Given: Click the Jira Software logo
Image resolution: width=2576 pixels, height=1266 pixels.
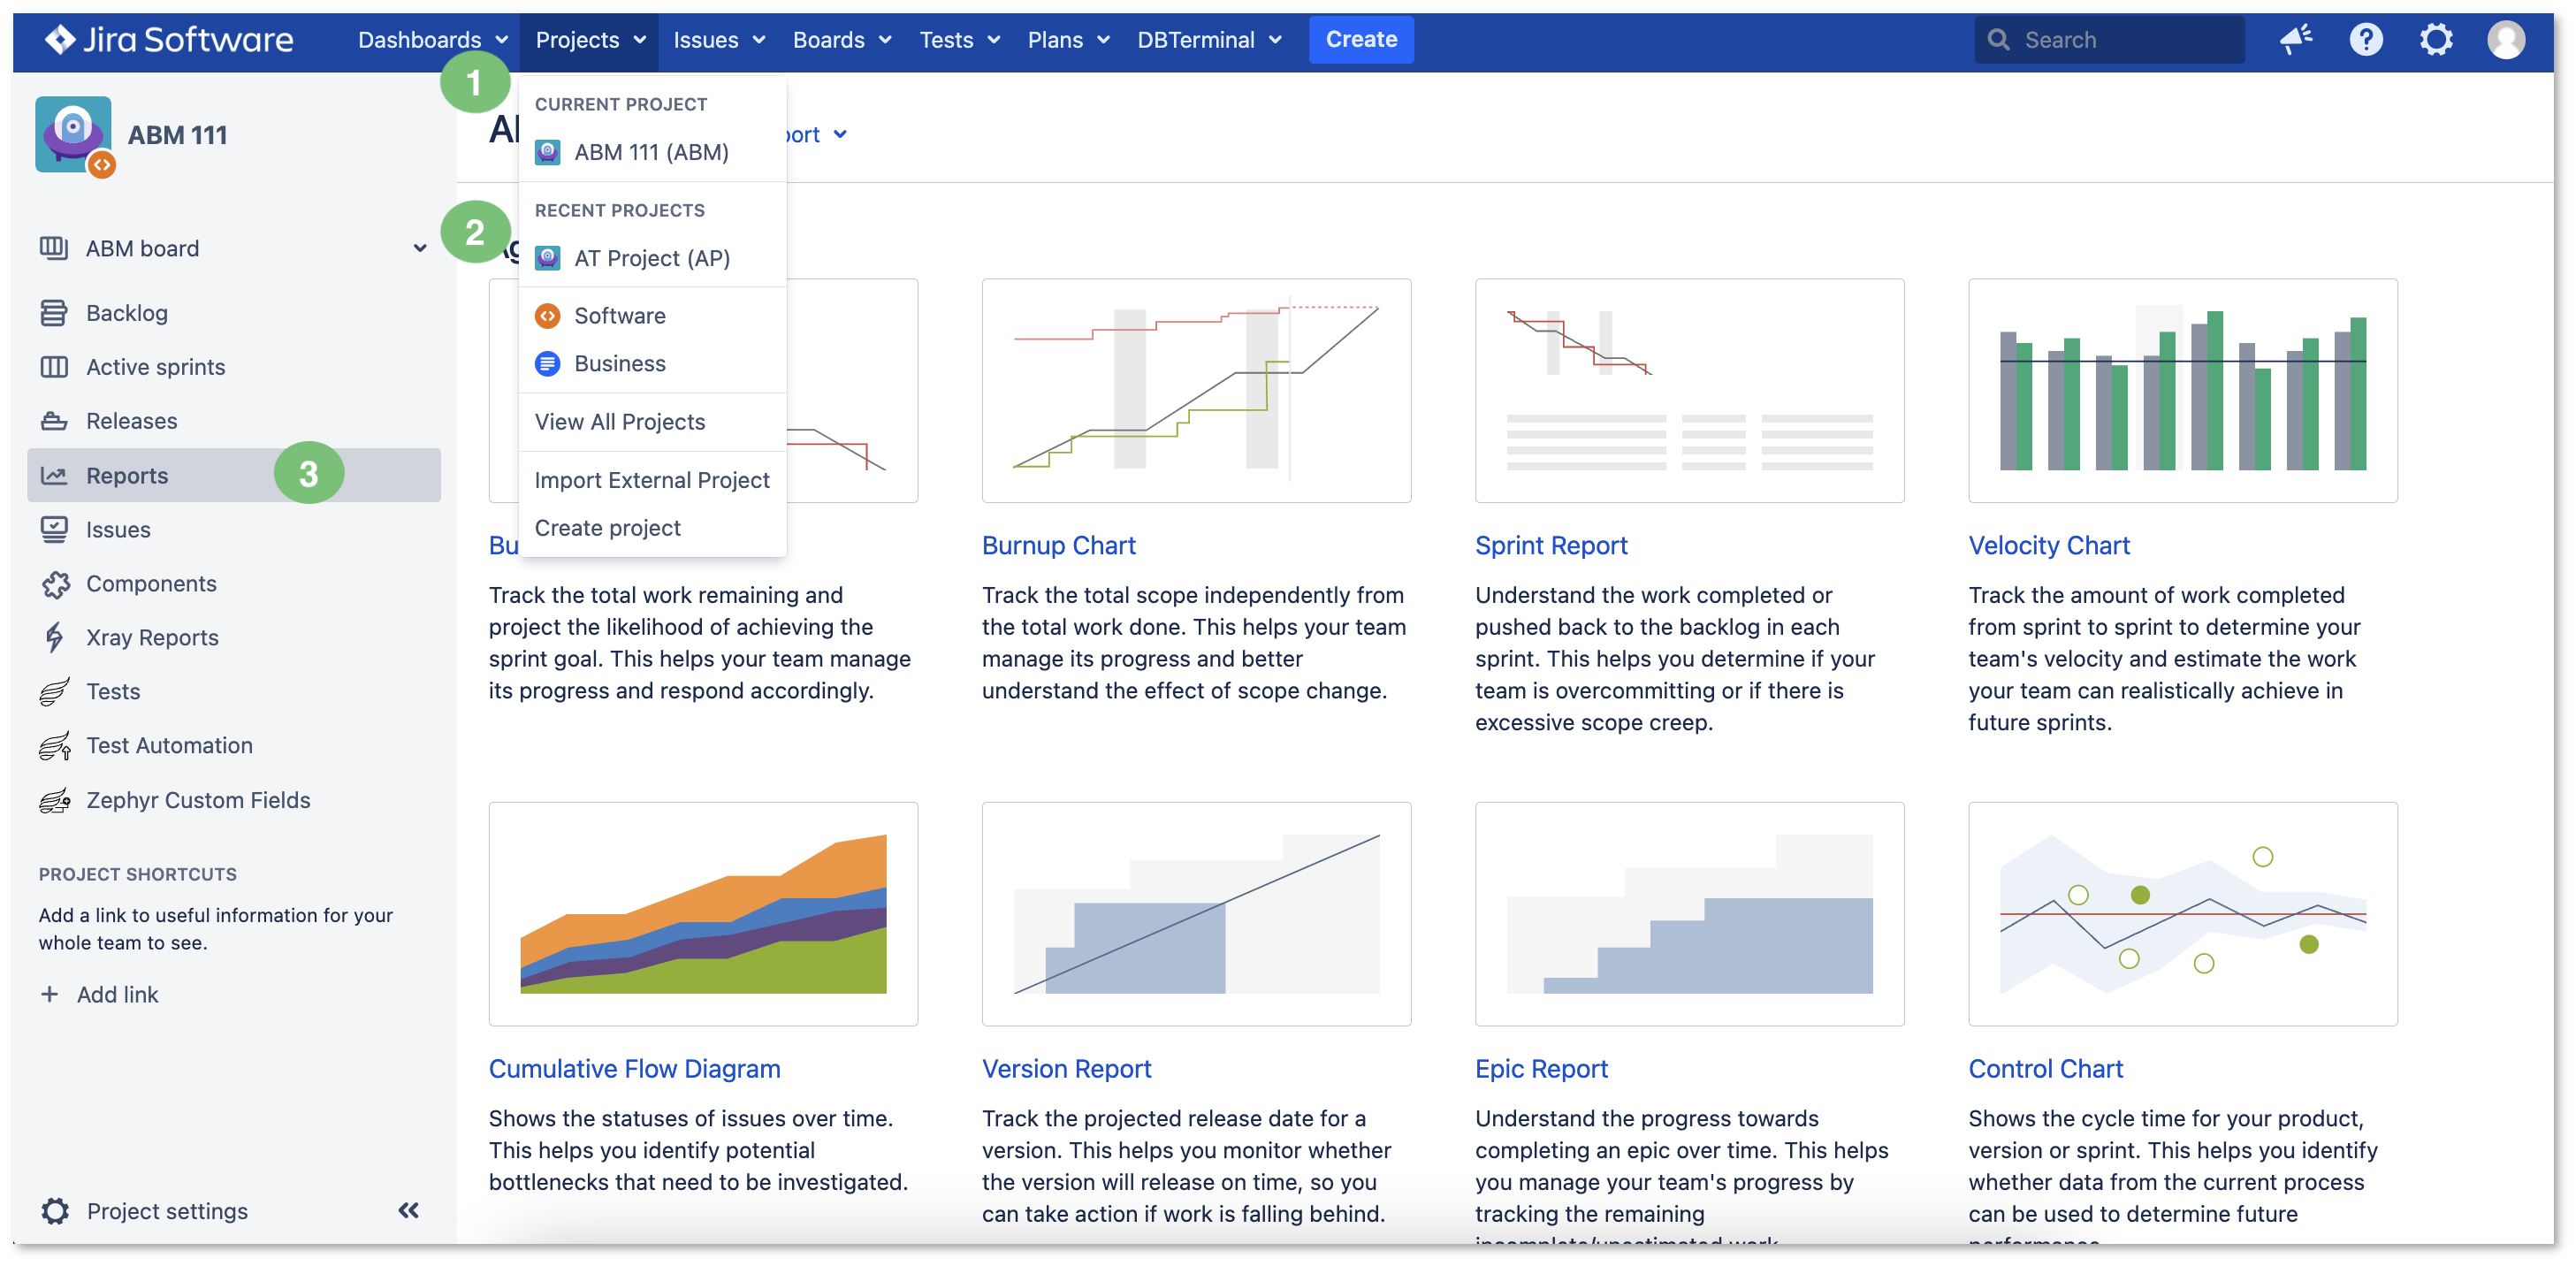Looking at the screenshot, I should [168, 40].
